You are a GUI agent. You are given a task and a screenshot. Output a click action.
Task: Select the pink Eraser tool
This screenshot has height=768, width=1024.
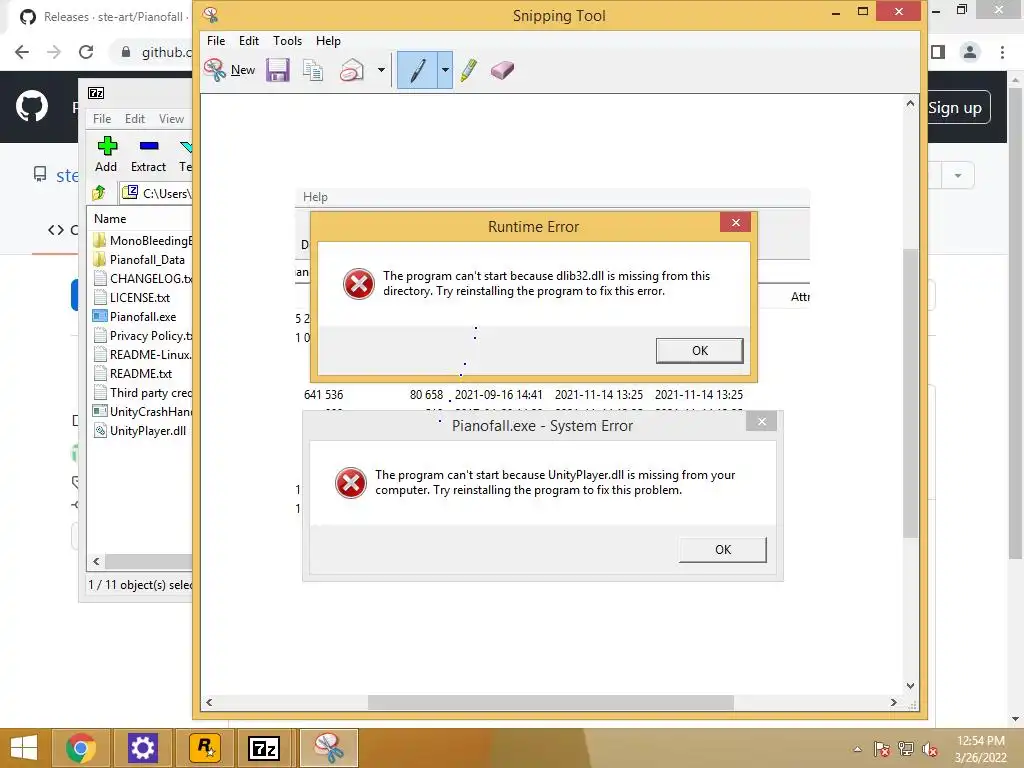tap(502, 70)
